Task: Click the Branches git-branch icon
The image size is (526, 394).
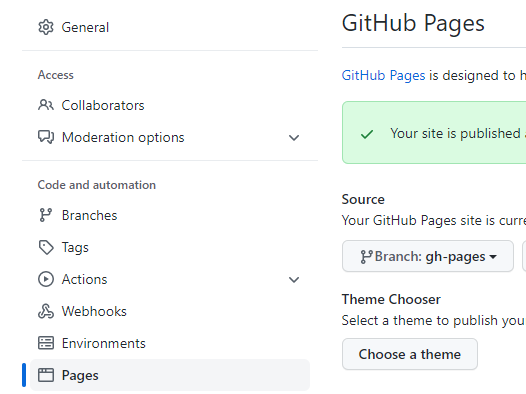Action: tap(46, 215)
